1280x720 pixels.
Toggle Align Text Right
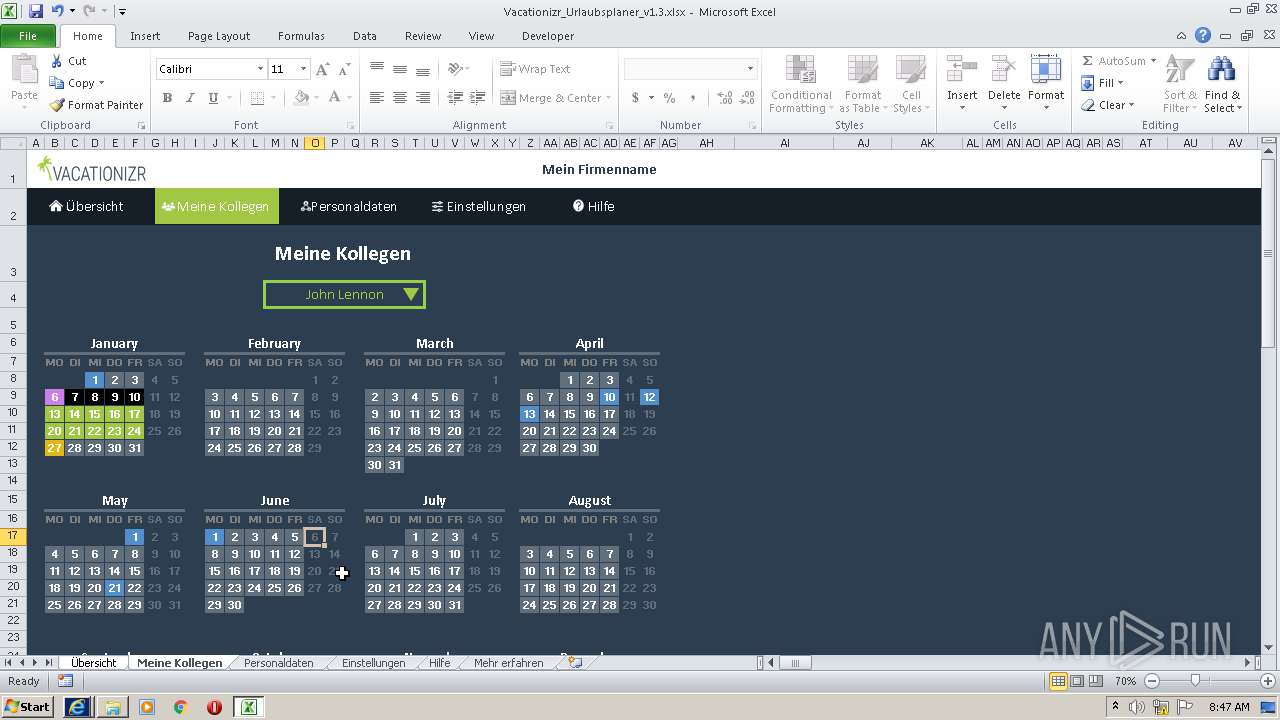click(x=423, y=98)
